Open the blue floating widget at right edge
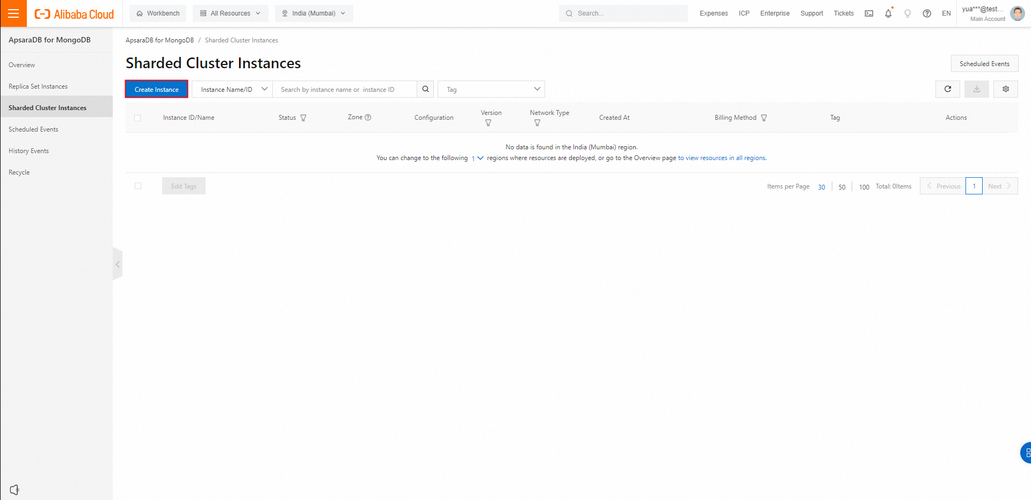This screenshot has height=500, width=1031. (1026, 453)
